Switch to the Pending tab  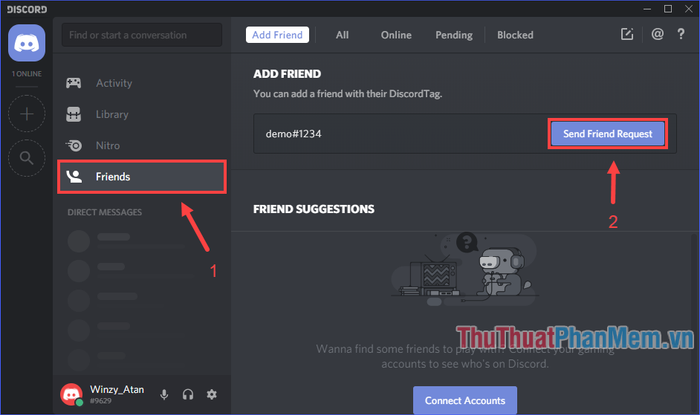[x=454, y=35]
